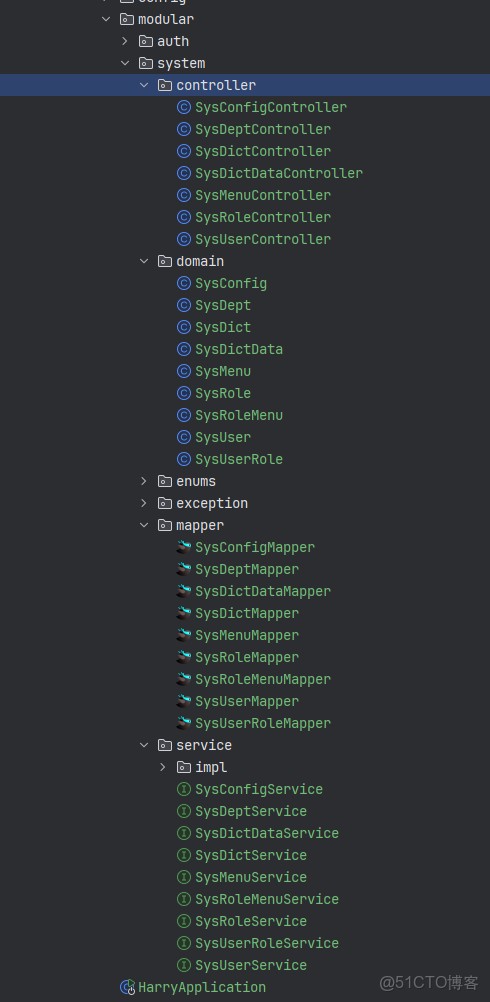This screenshot has height=1002, width=490.
Task: Open HarryApplication main class
Action: [202, 987]
